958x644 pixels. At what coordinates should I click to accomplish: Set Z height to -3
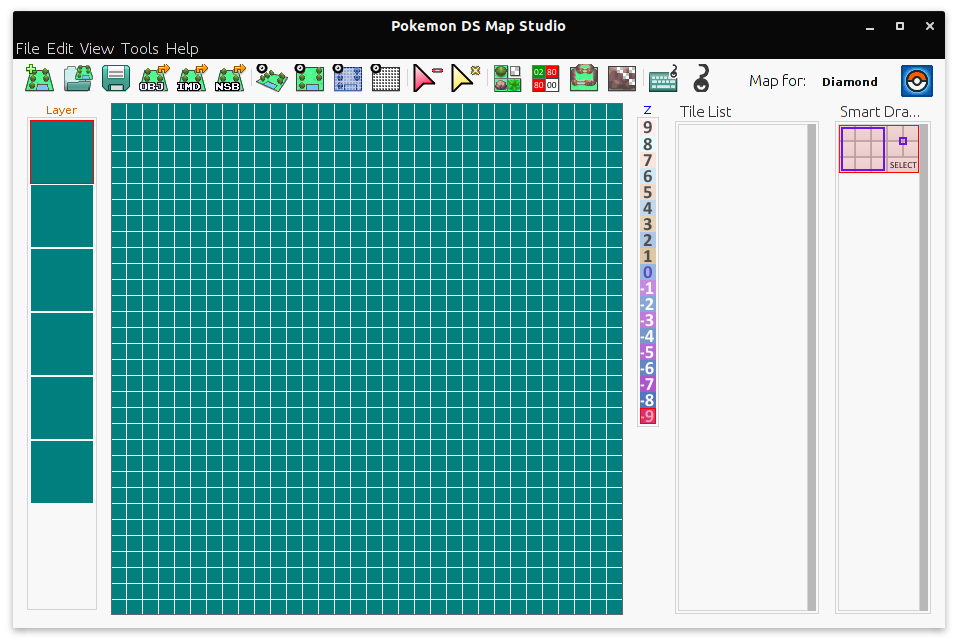(x=648, y=320)
